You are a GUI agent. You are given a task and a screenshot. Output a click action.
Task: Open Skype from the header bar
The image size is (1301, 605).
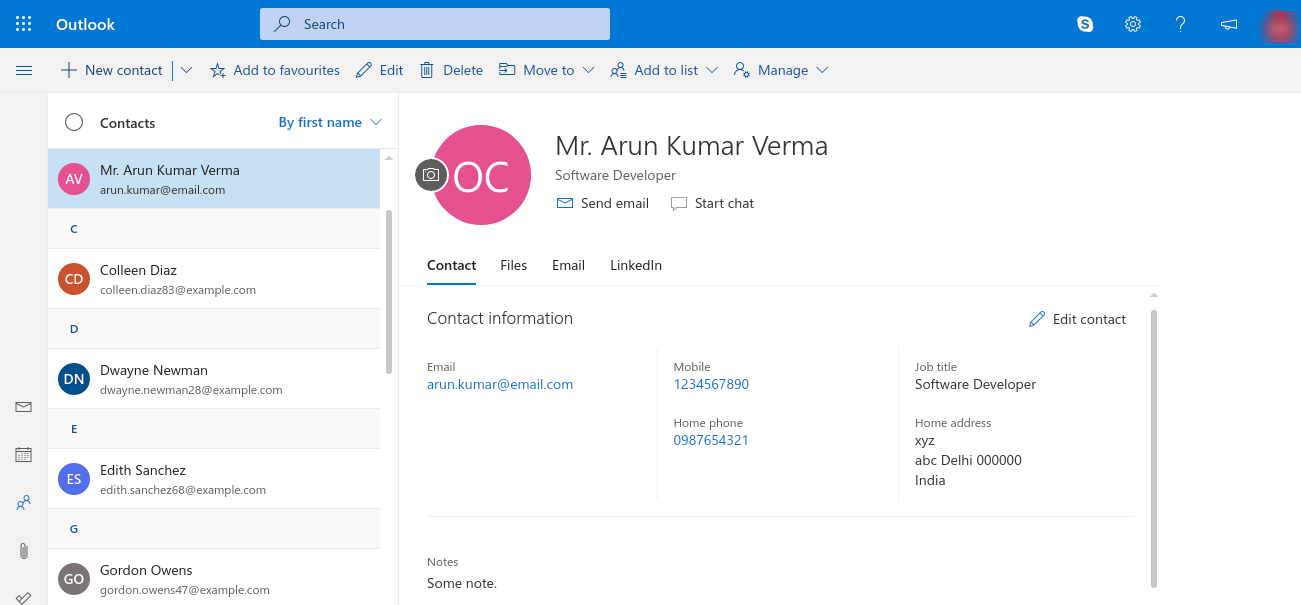click(x=1085, y=24)
